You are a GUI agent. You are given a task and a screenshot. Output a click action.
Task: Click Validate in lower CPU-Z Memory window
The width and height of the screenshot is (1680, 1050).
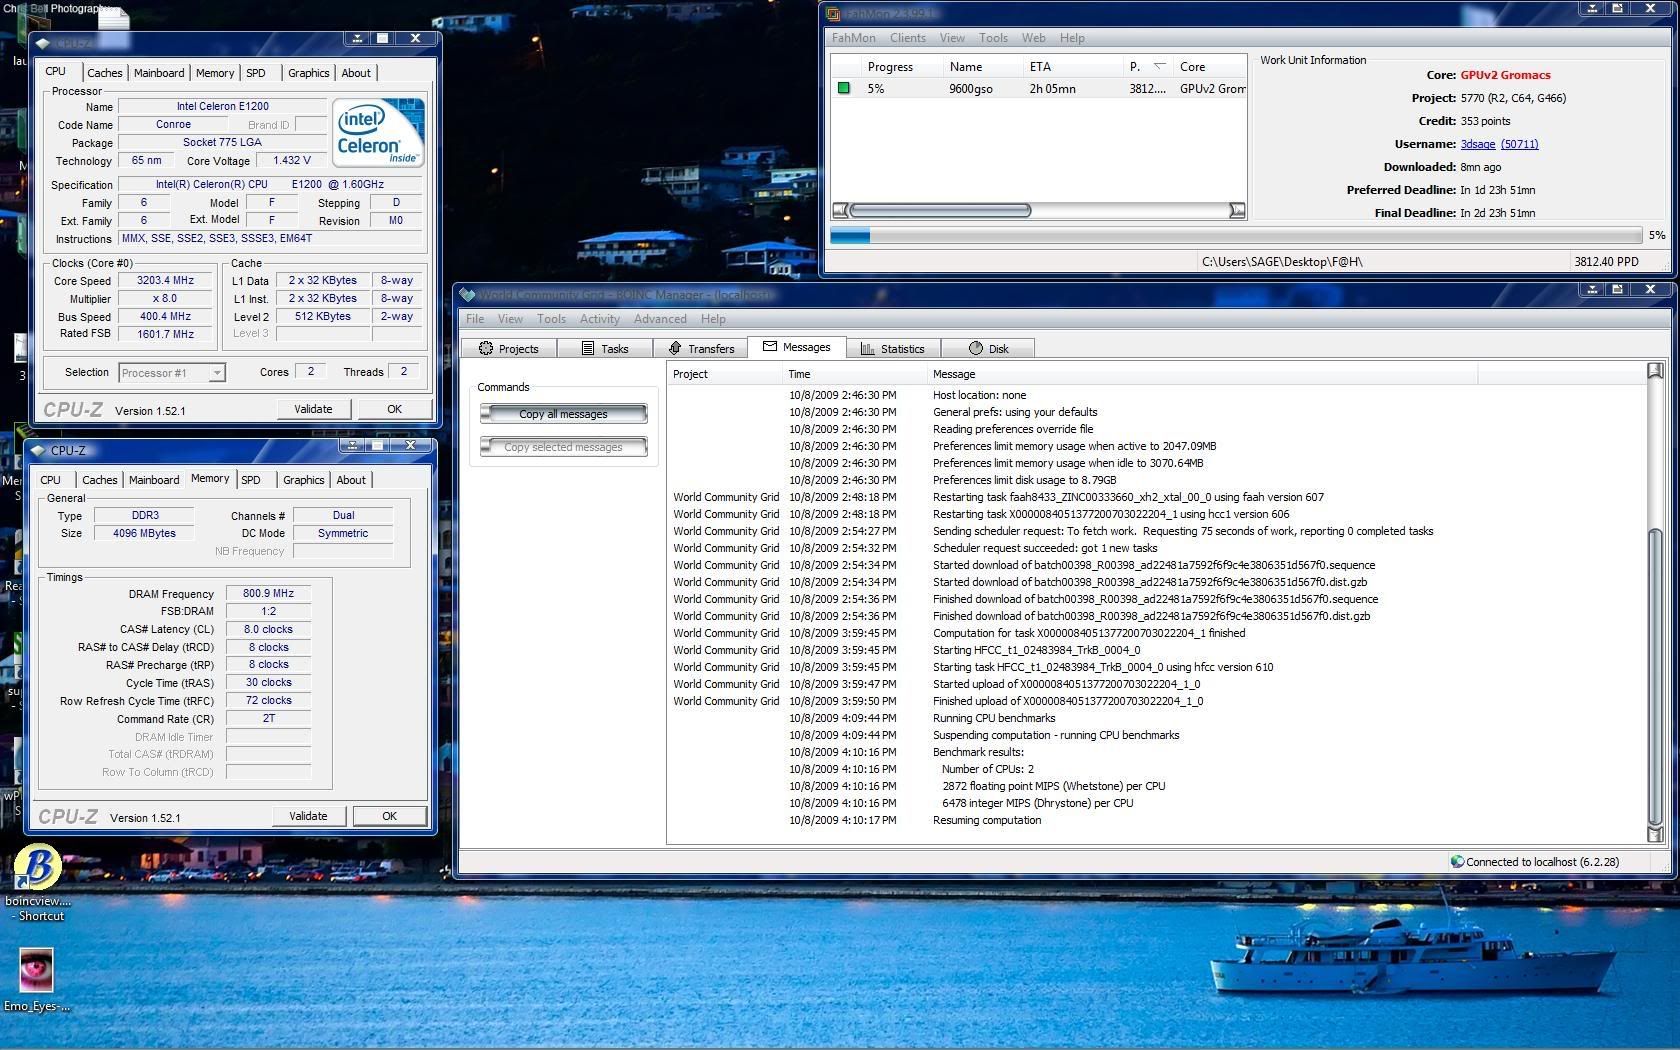pos(308,816)
